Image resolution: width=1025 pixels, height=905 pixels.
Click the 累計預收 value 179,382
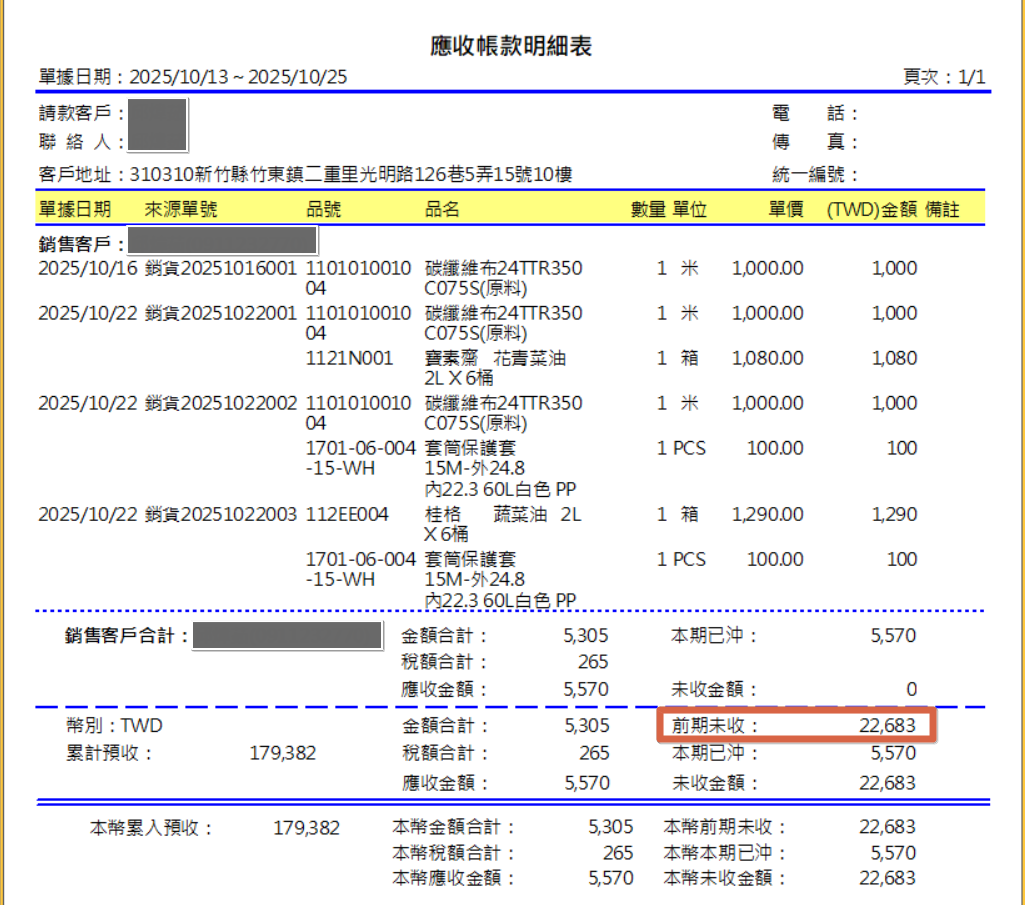pos(282,754)
